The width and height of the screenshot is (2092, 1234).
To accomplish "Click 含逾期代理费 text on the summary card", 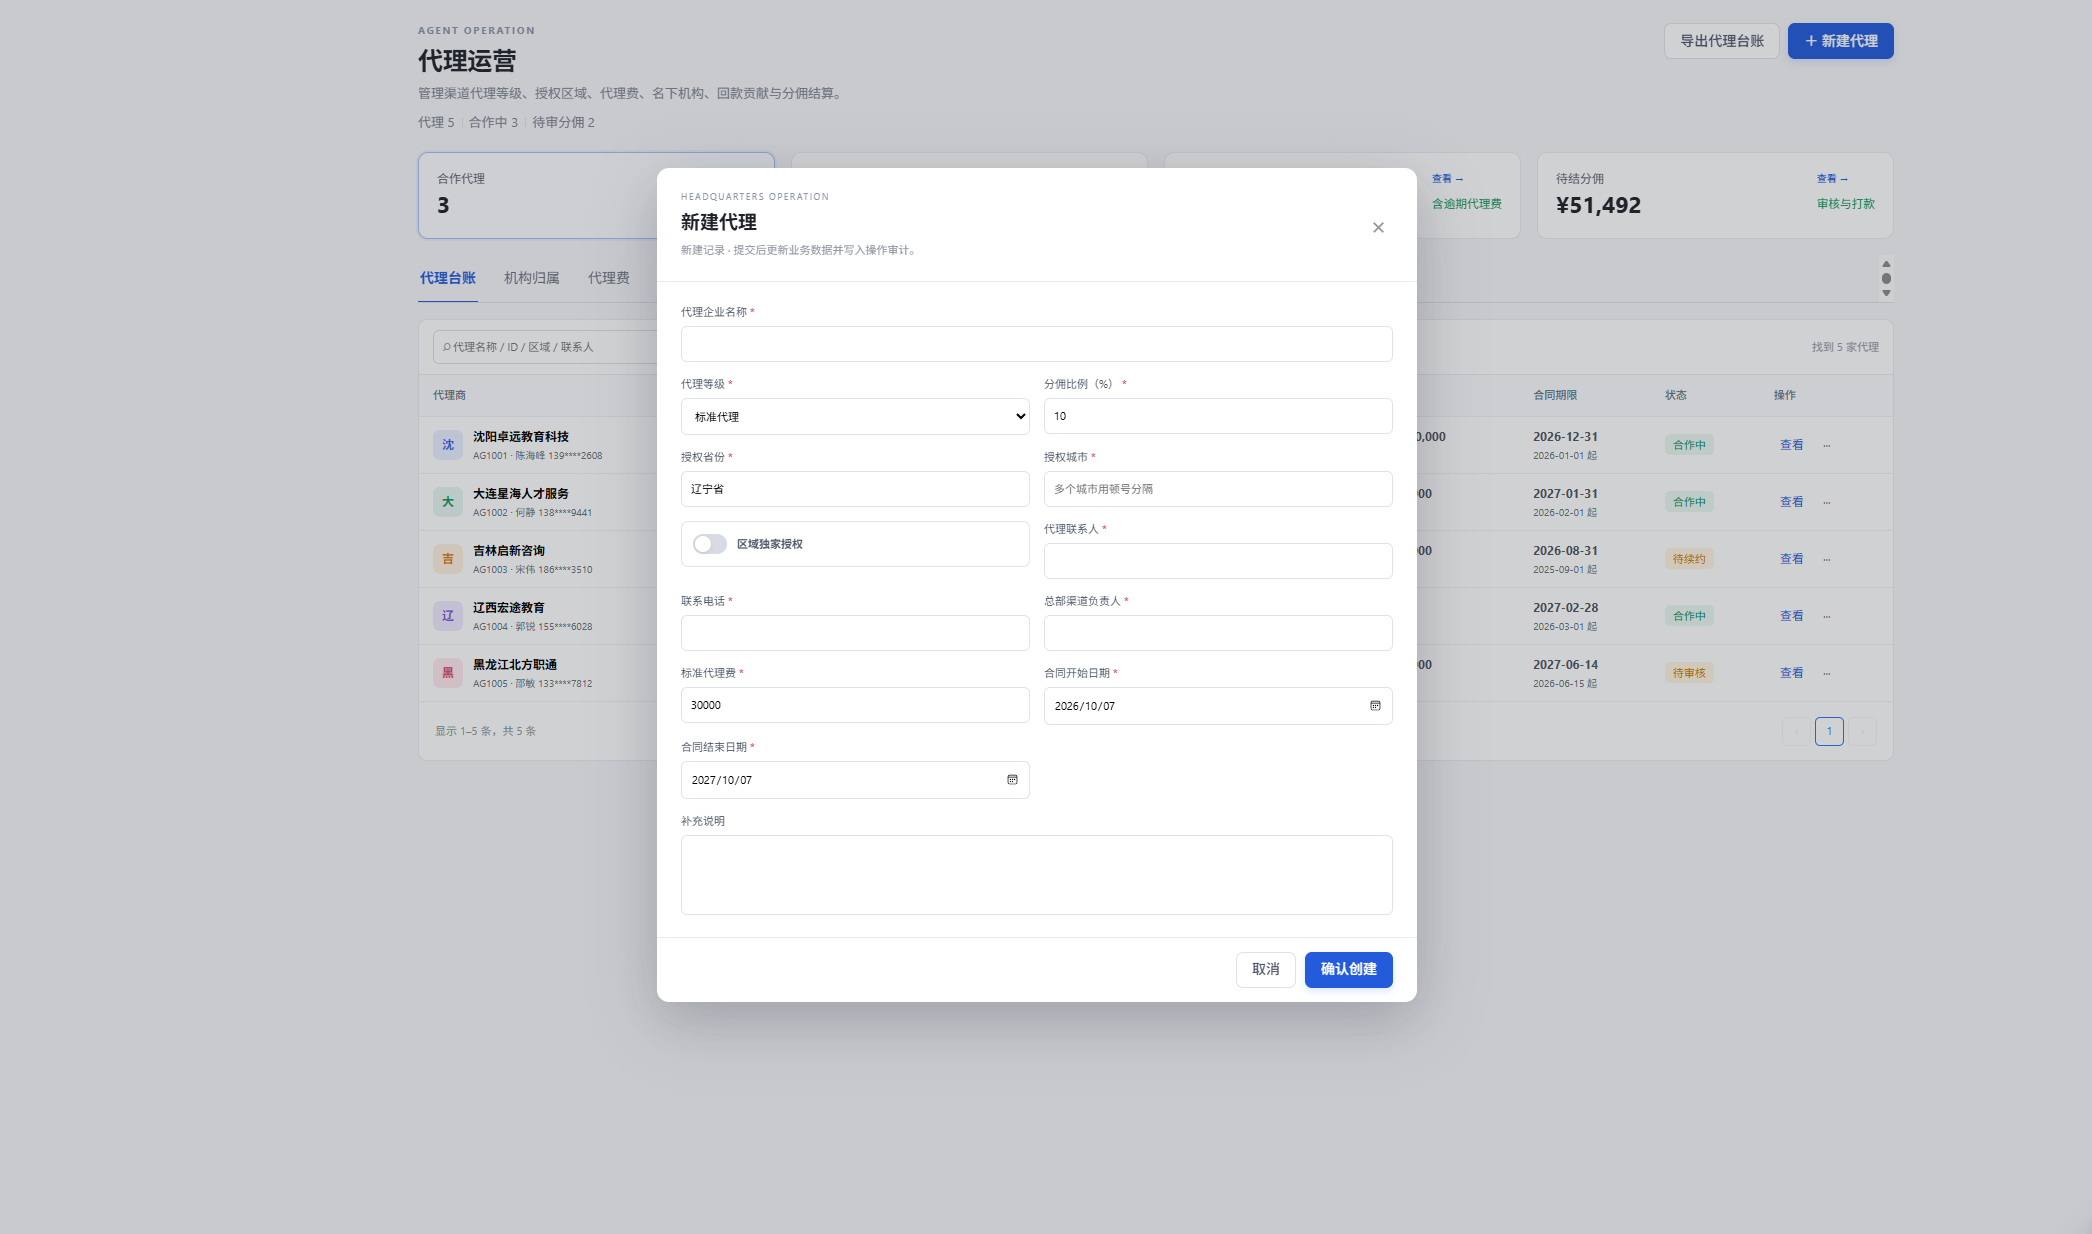I will 1466,204.
